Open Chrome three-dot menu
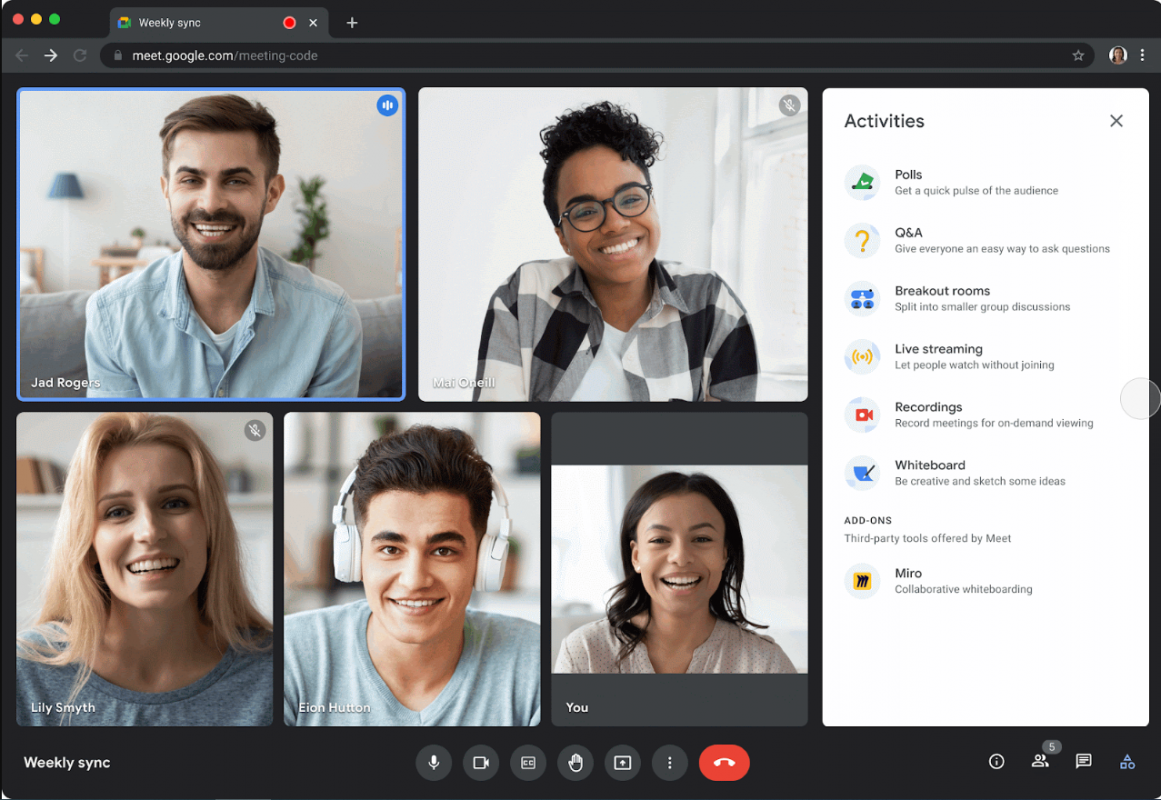The height and width of the screenshot is (800, 1161). tap(1142, 56)
